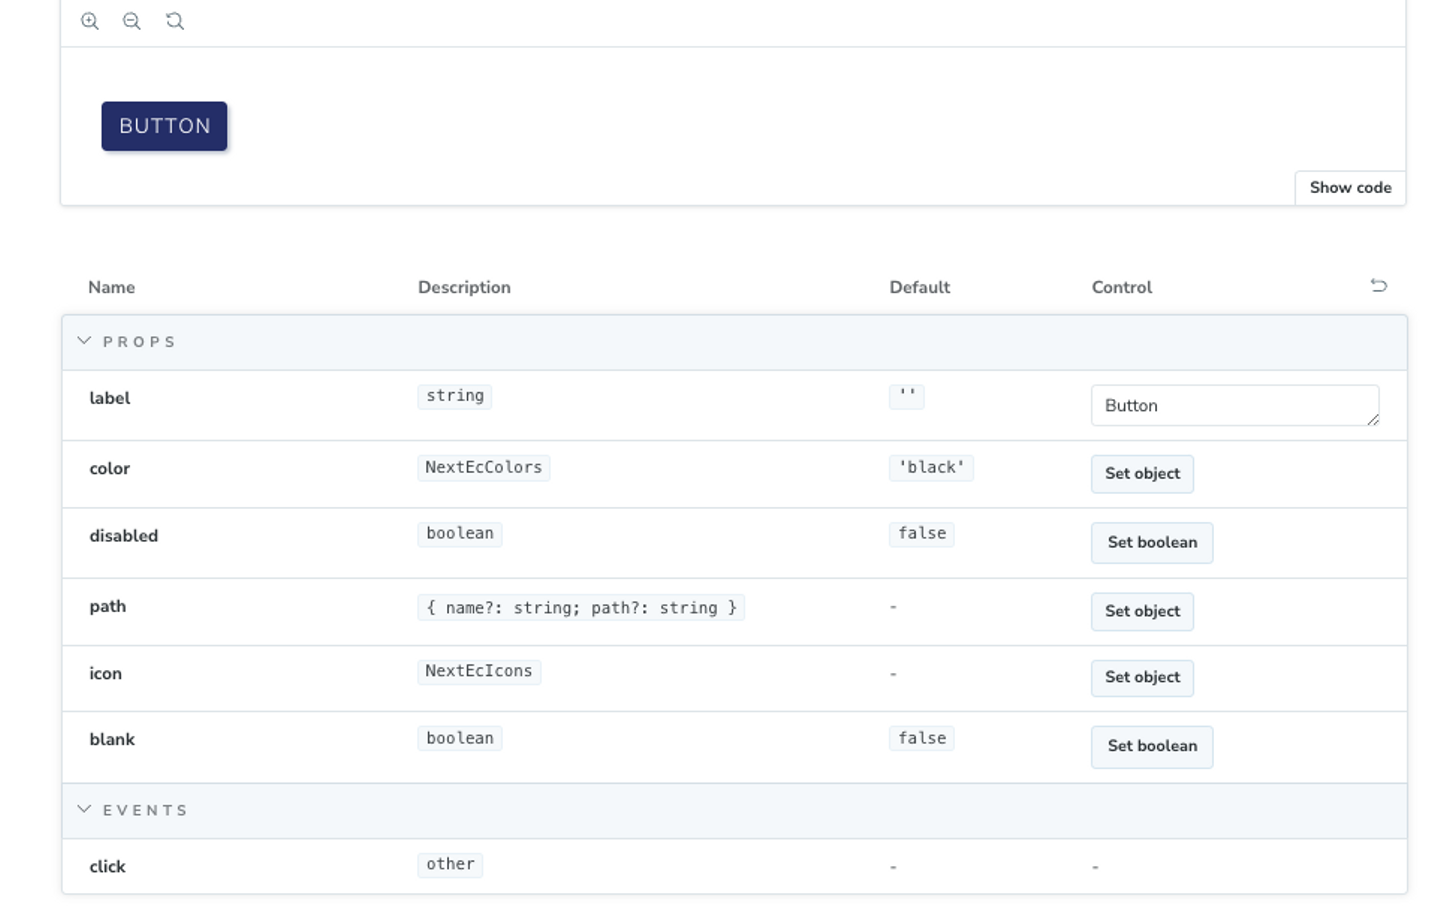The height and width of the screenshot is (907, 1440).
Task: Click the zoom out magnifier icon
Action: point(132,21)
